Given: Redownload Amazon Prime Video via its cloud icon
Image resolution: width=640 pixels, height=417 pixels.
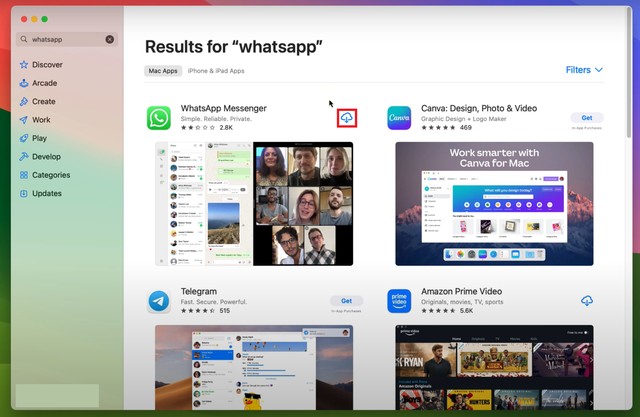Looking at the screenshot, I should click(587, 301).
